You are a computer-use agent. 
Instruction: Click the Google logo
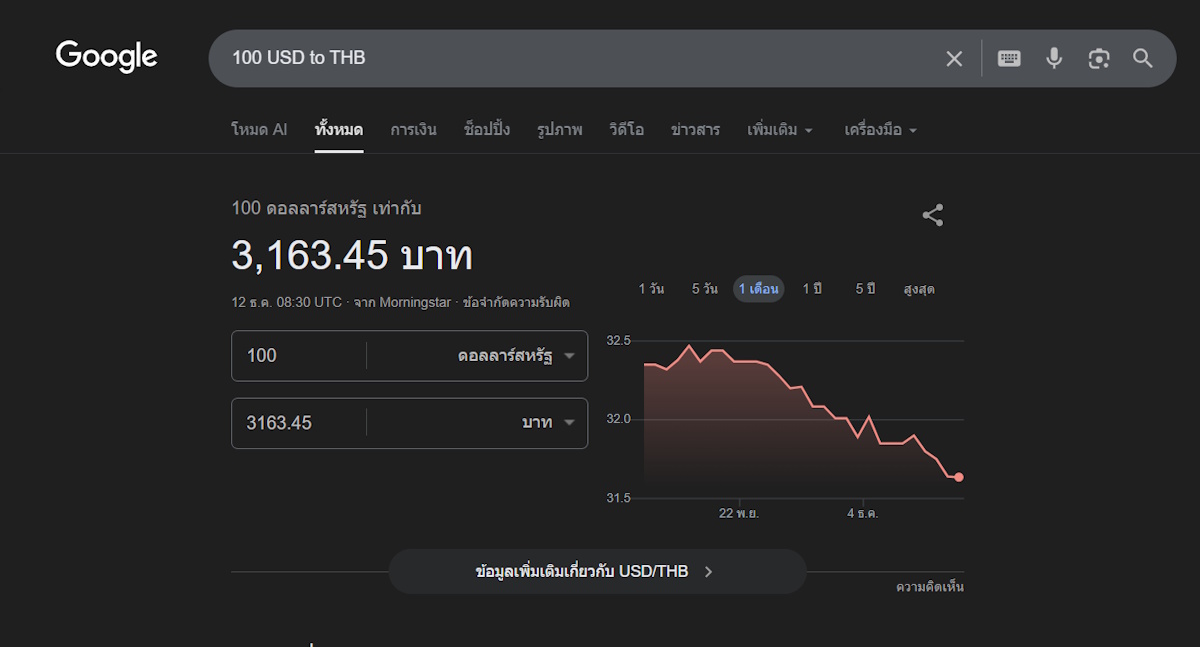pos(107,57)
